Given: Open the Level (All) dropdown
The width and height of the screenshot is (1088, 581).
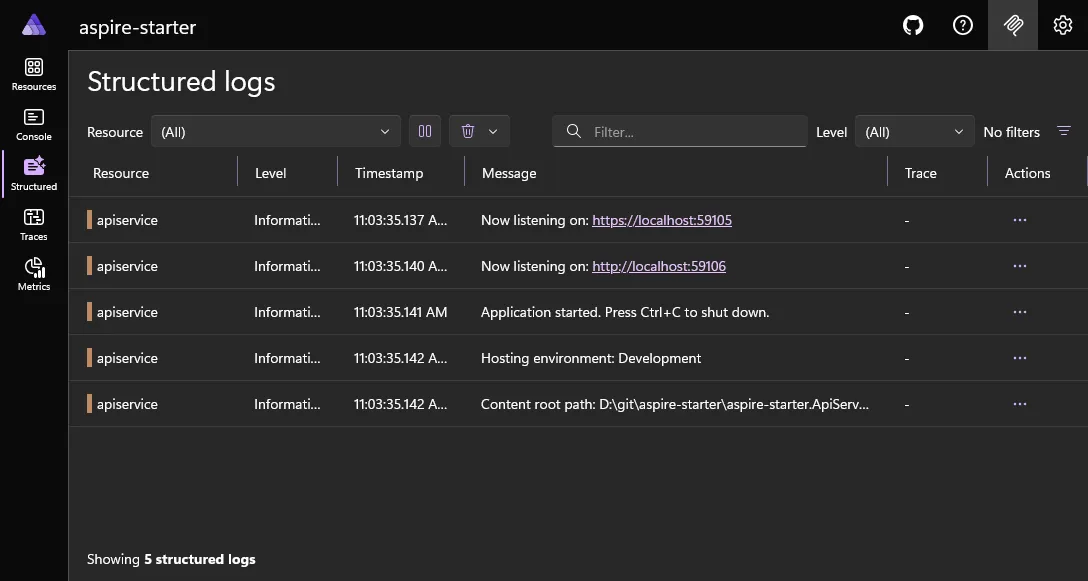Looking at the screenshot, I should (913, 131).
